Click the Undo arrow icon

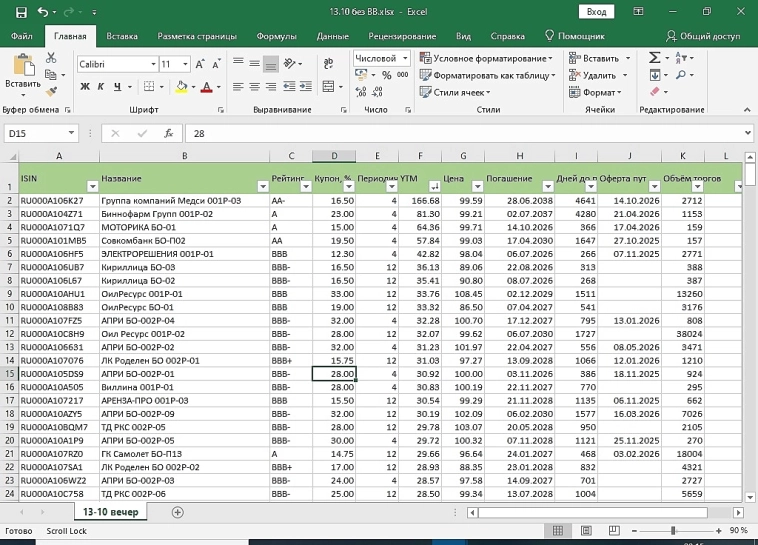pyautogui.click(x=42, y=12)
